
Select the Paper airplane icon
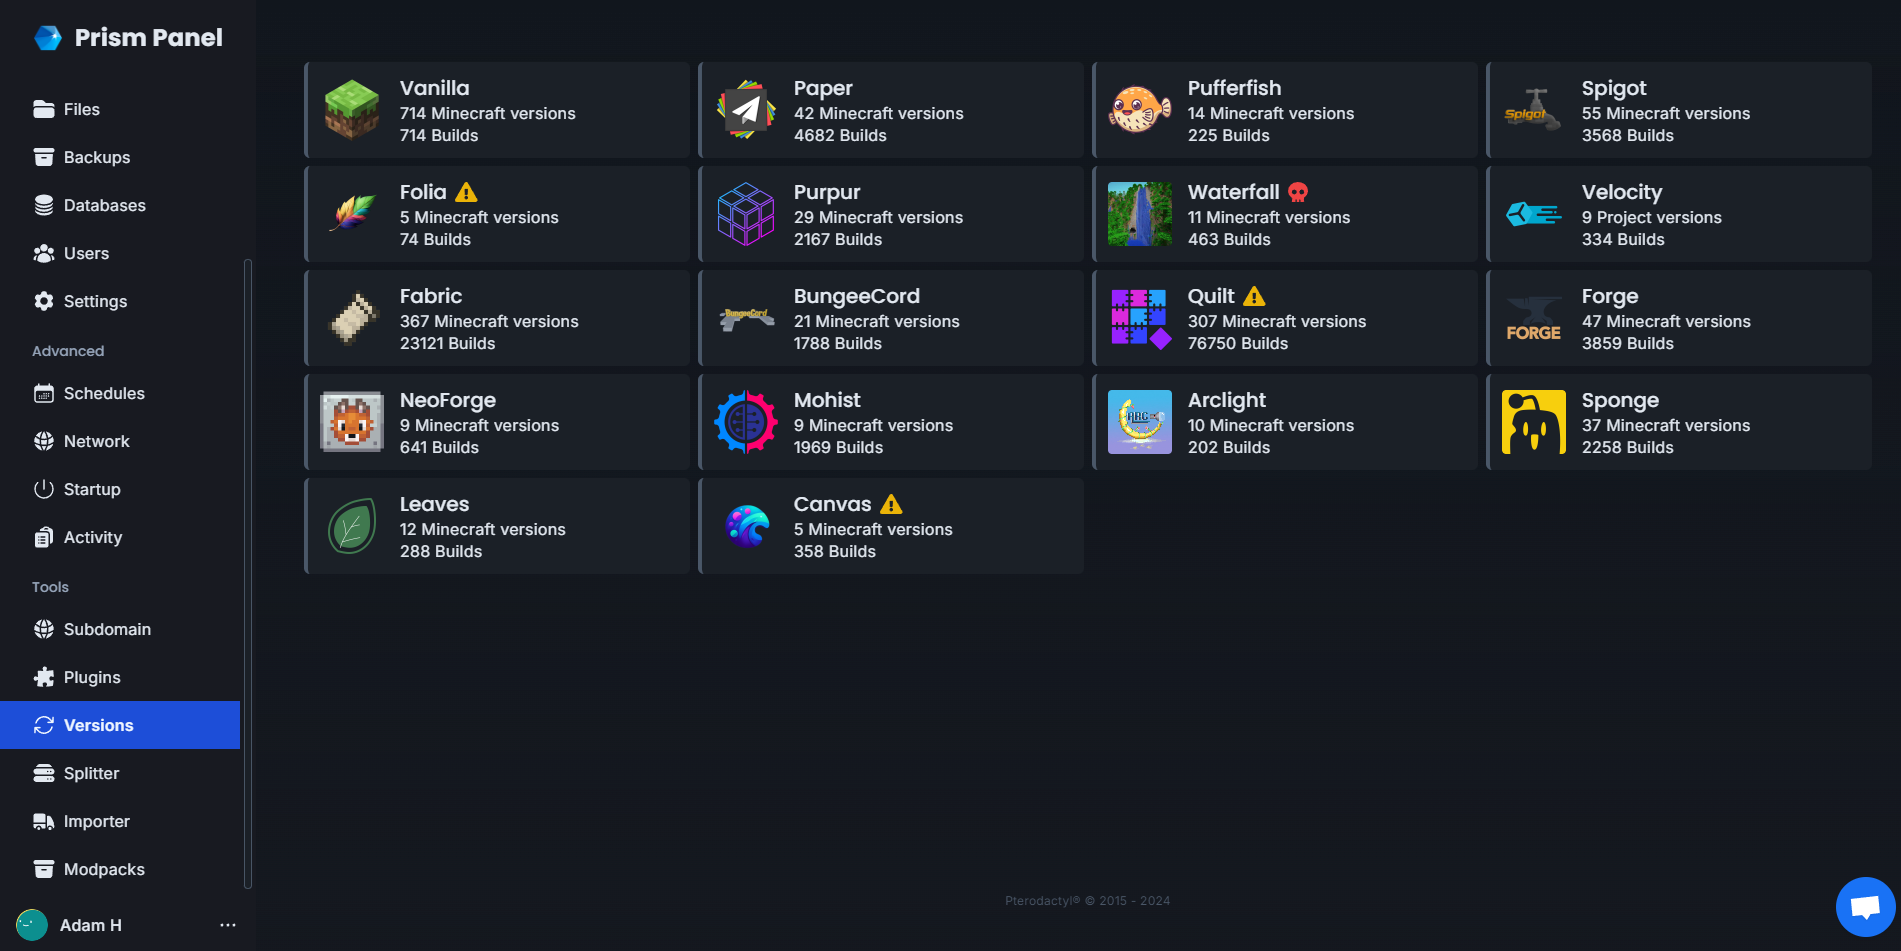point(746,110)
